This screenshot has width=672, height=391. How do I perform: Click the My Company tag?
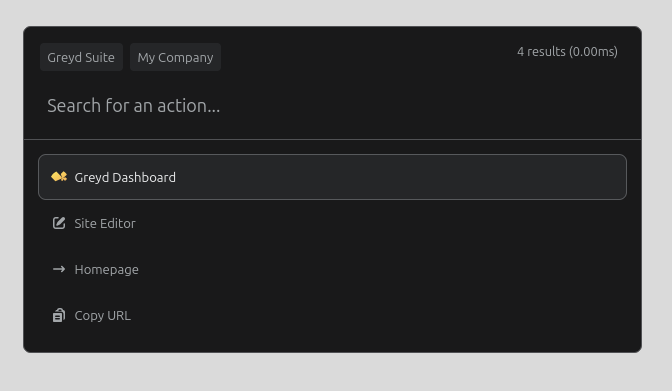click(175, 57)
